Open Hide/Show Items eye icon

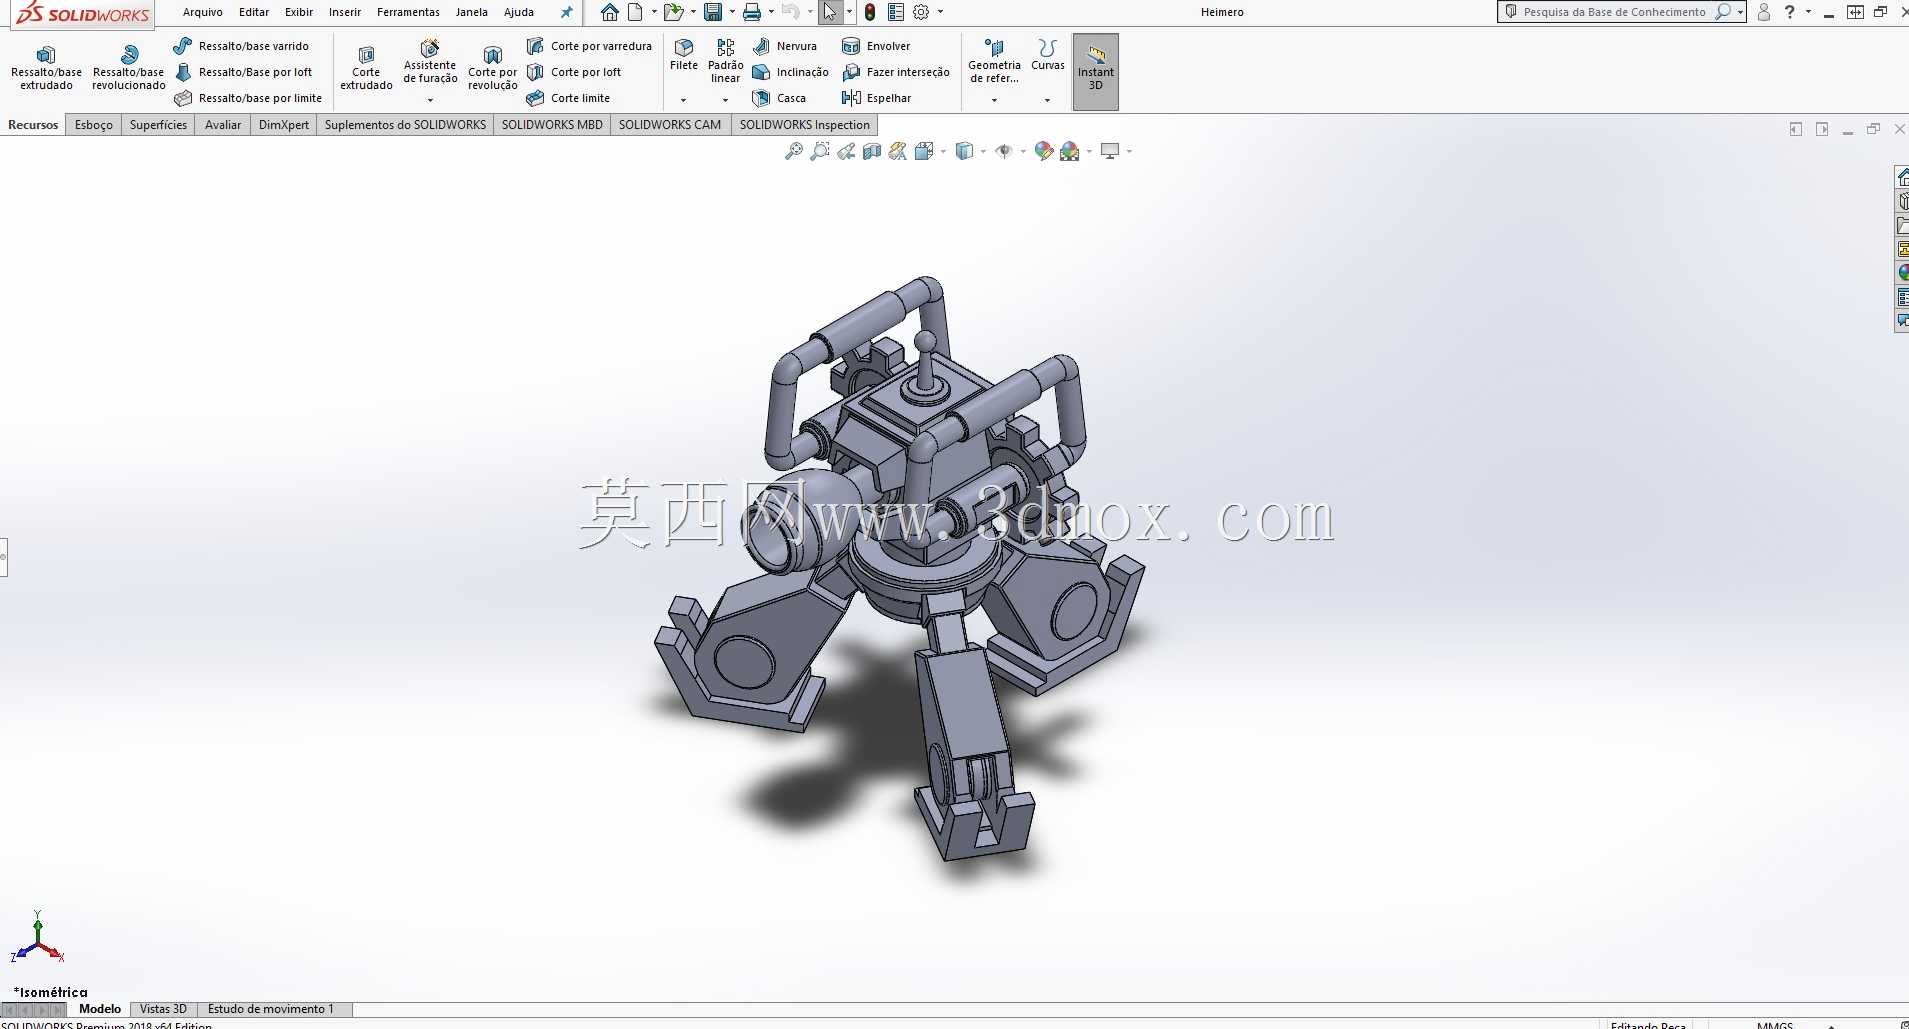pyautogui.click(x=1004, y=151)
